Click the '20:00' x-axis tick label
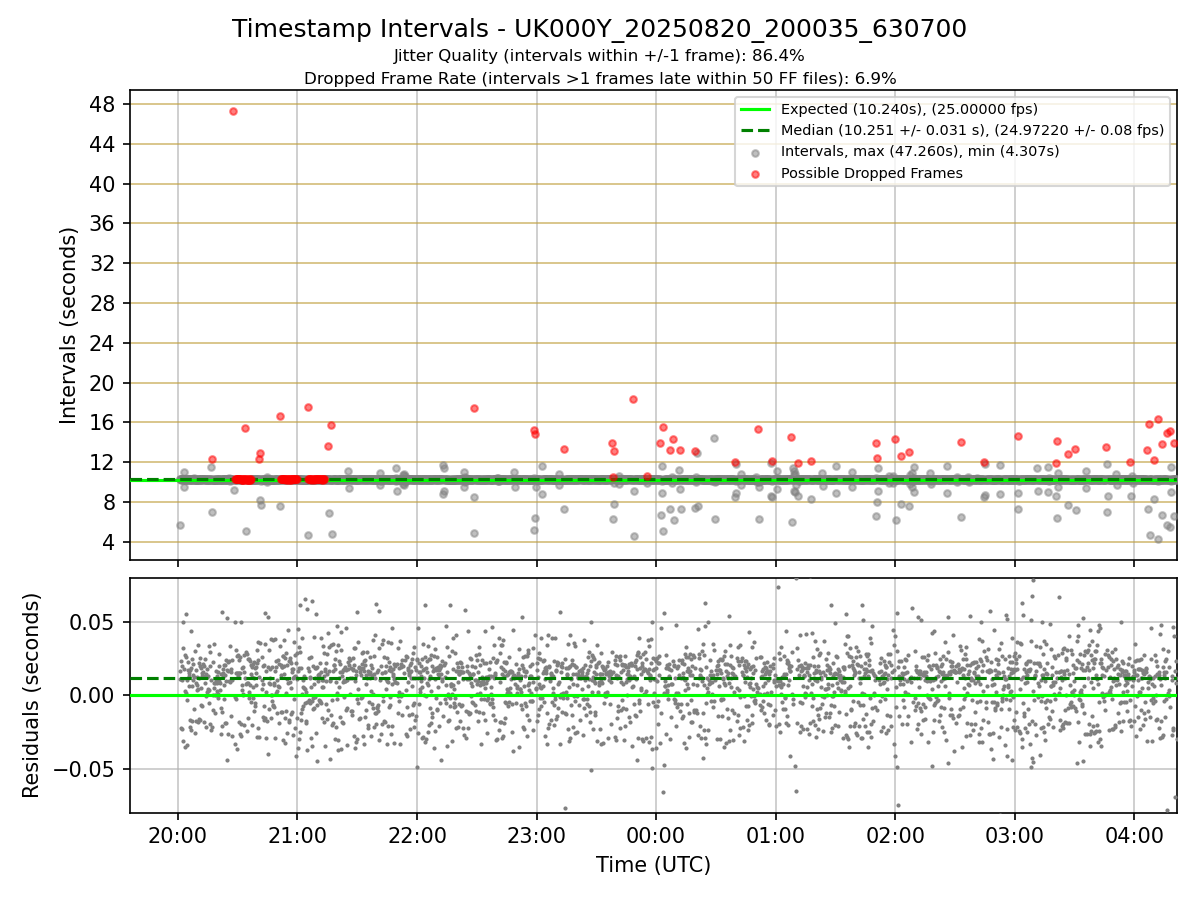The width and height of the screenshot is (1200, 900). 178,835
